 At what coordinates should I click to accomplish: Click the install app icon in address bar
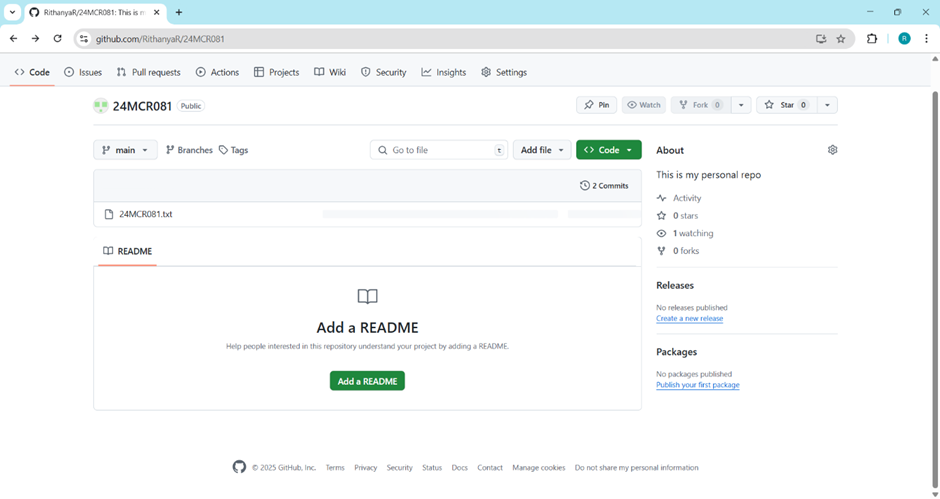tap(821, 38)
